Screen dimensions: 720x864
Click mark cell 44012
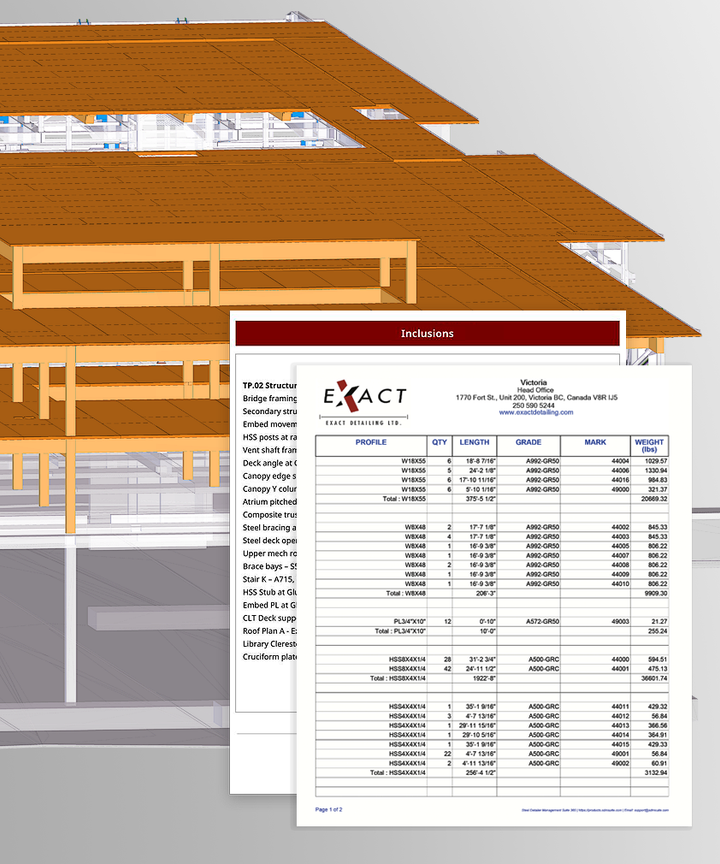pyautogui.click(x=620, y=716)
